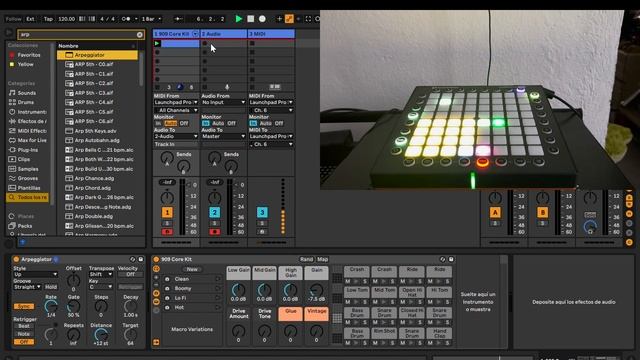Select the 1 909 Core Kit track header

(x=176, y=34)
